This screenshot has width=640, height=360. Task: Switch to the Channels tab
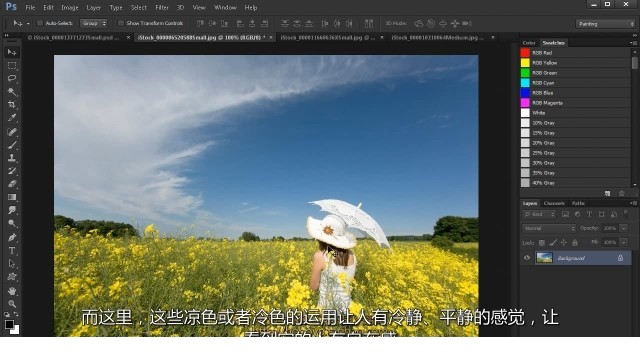pyautogui.click(x=554, y=203)
